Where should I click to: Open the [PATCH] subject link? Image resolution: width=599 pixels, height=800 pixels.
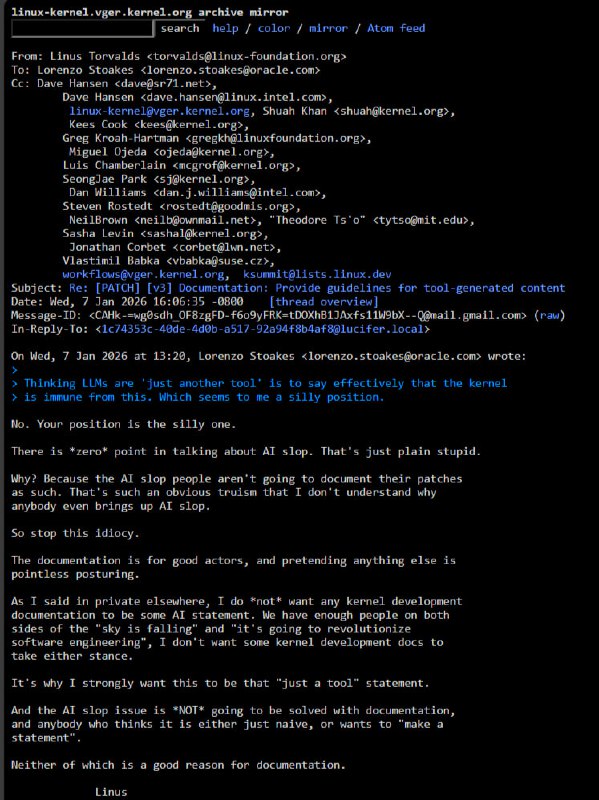[117, 288]
